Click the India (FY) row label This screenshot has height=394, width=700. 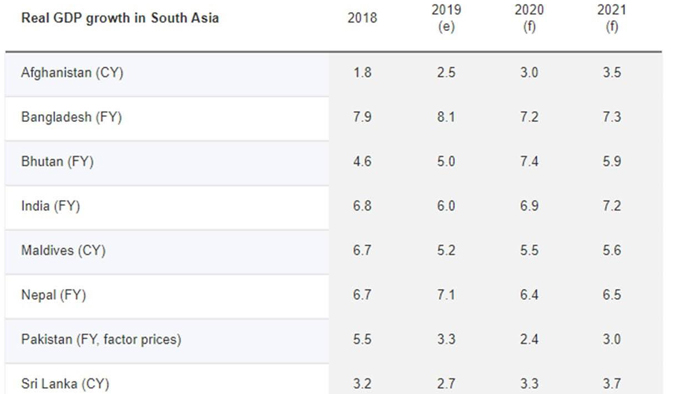[x=50, y=206]
